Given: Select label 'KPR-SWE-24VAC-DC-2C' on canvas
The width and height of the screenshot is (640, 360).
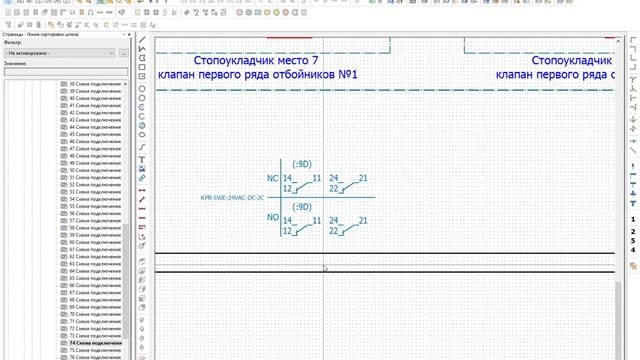Looking at the screenshot, I should 232,198.
